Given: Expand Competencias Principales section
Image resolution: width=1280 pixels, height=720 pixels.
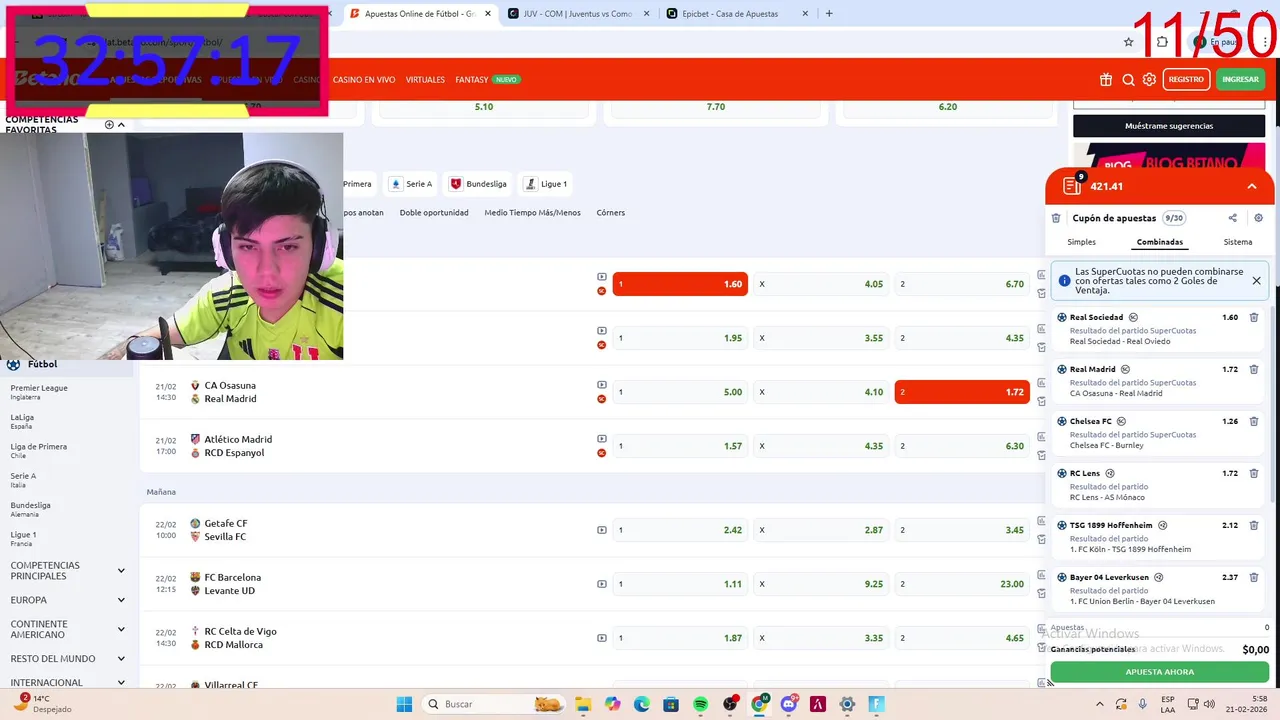Looking at the screenshot, I should pyautogui.click(x=121, y=571).
